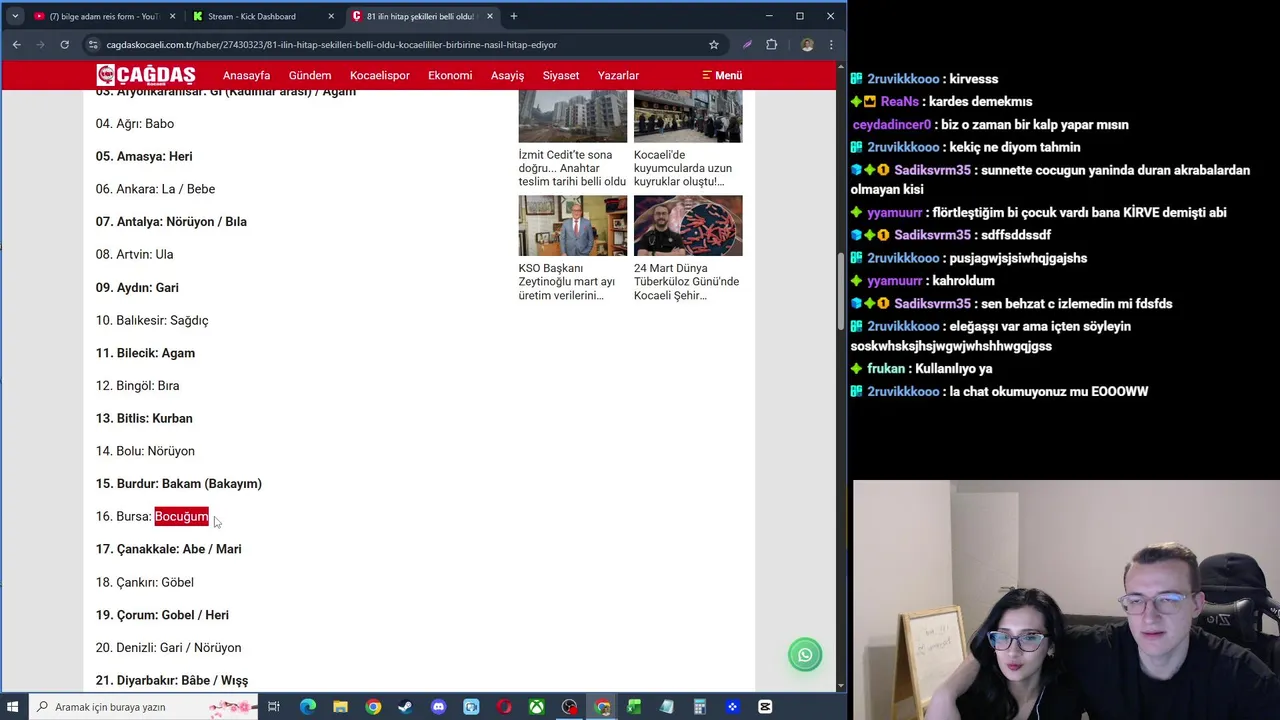Close the Stream - Kick Dashboard tab
Screen dimensions: 1280x720
(x=331, y=16)
